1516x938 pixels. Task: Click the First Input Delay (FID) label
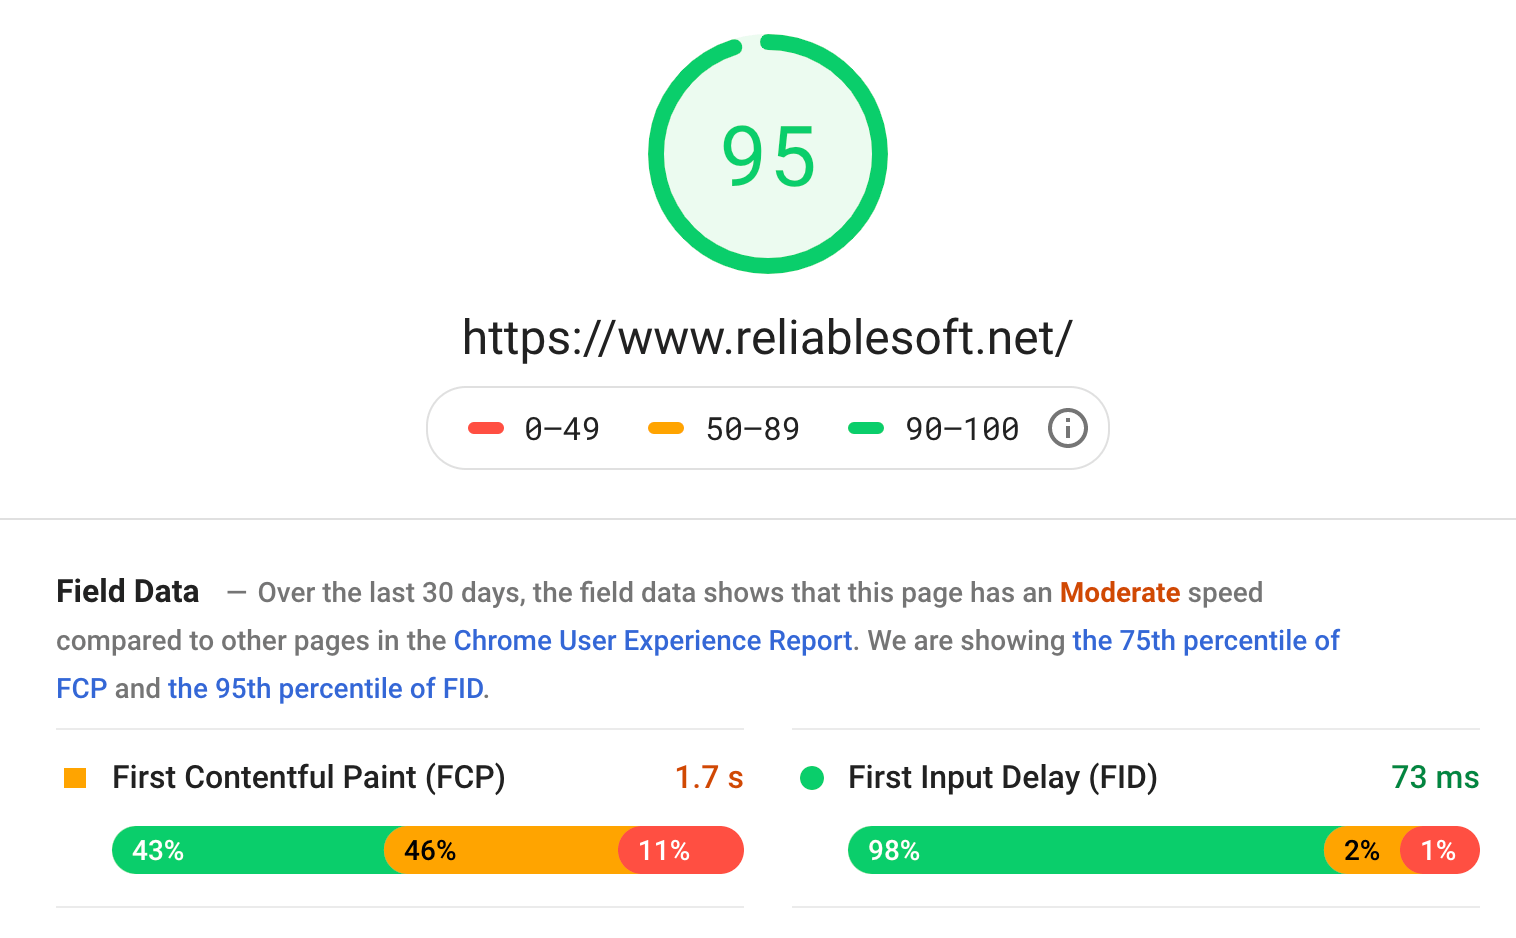coord(1002,778)
